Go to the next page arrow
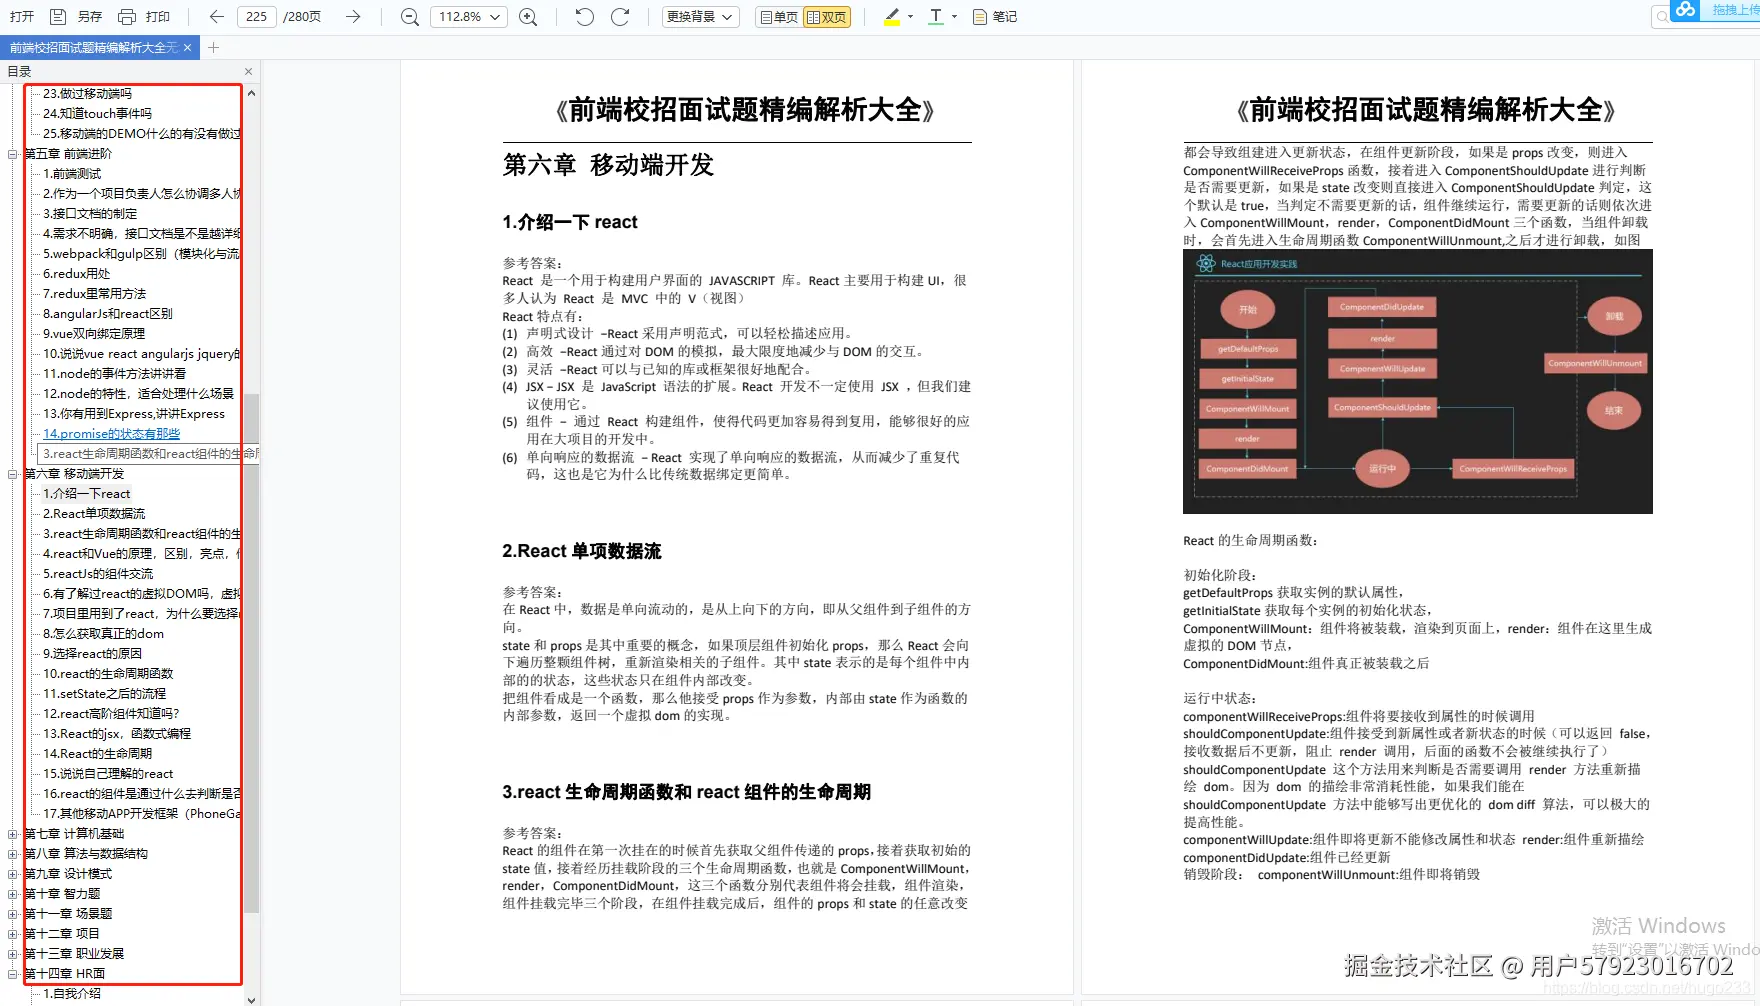The height and width of the screenshot is (1006, 1760). pyautogui.click(x=353, y=17)
